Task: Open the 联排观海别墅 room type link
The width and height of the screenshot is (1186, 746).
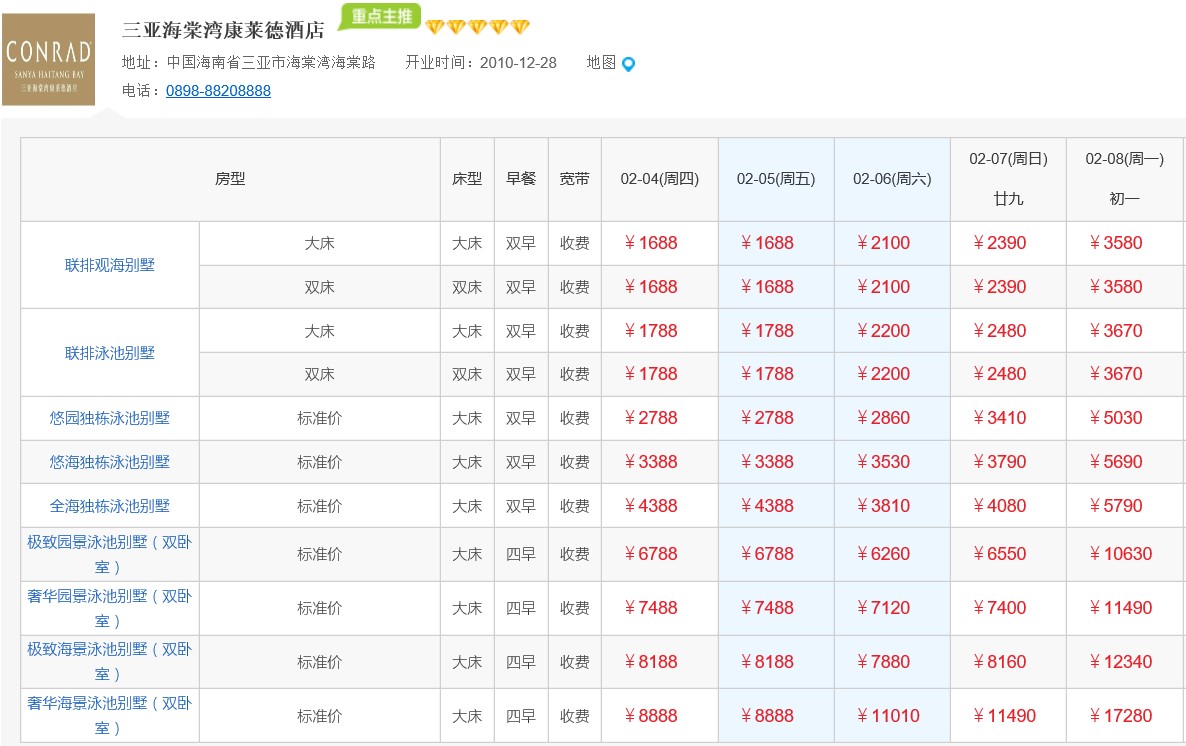Action: (110, 265)
